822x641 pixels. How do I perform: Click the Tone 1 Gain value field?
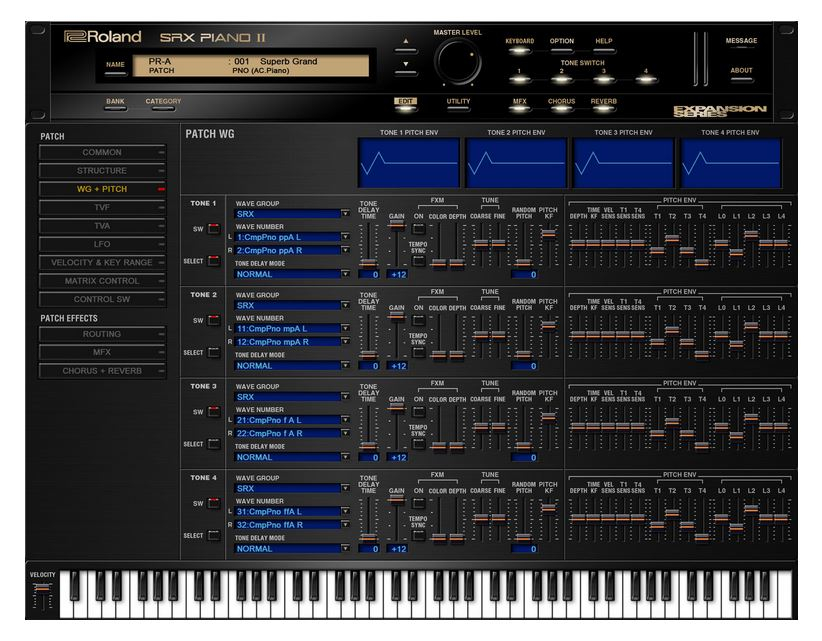397,275
